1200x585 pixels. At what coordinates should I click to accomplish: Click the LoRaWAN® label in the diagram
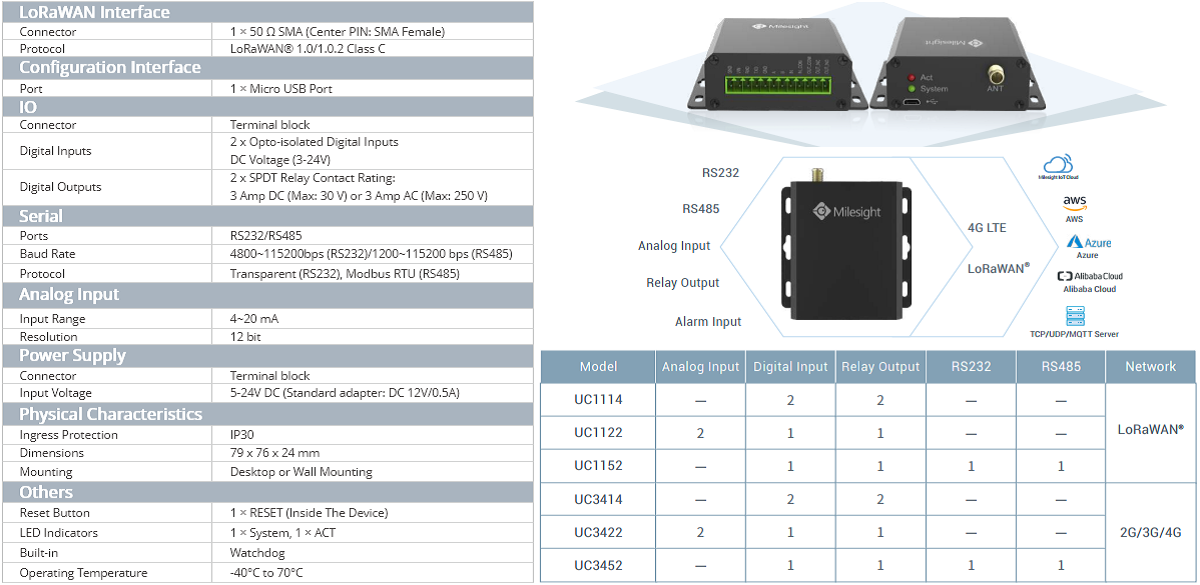(x=999, y=268)
